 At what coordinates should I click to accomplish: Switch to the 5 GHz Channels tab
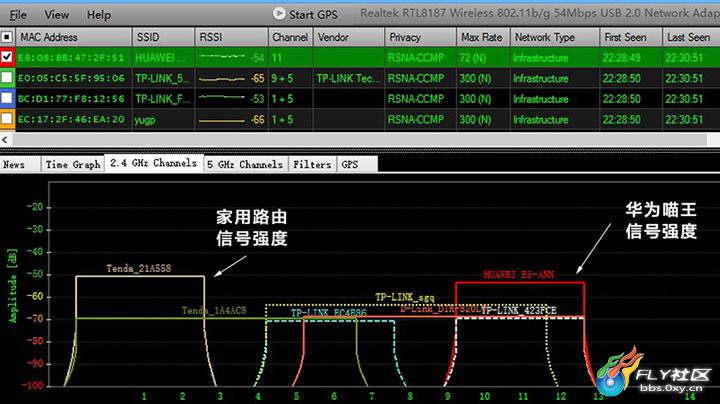245,164
